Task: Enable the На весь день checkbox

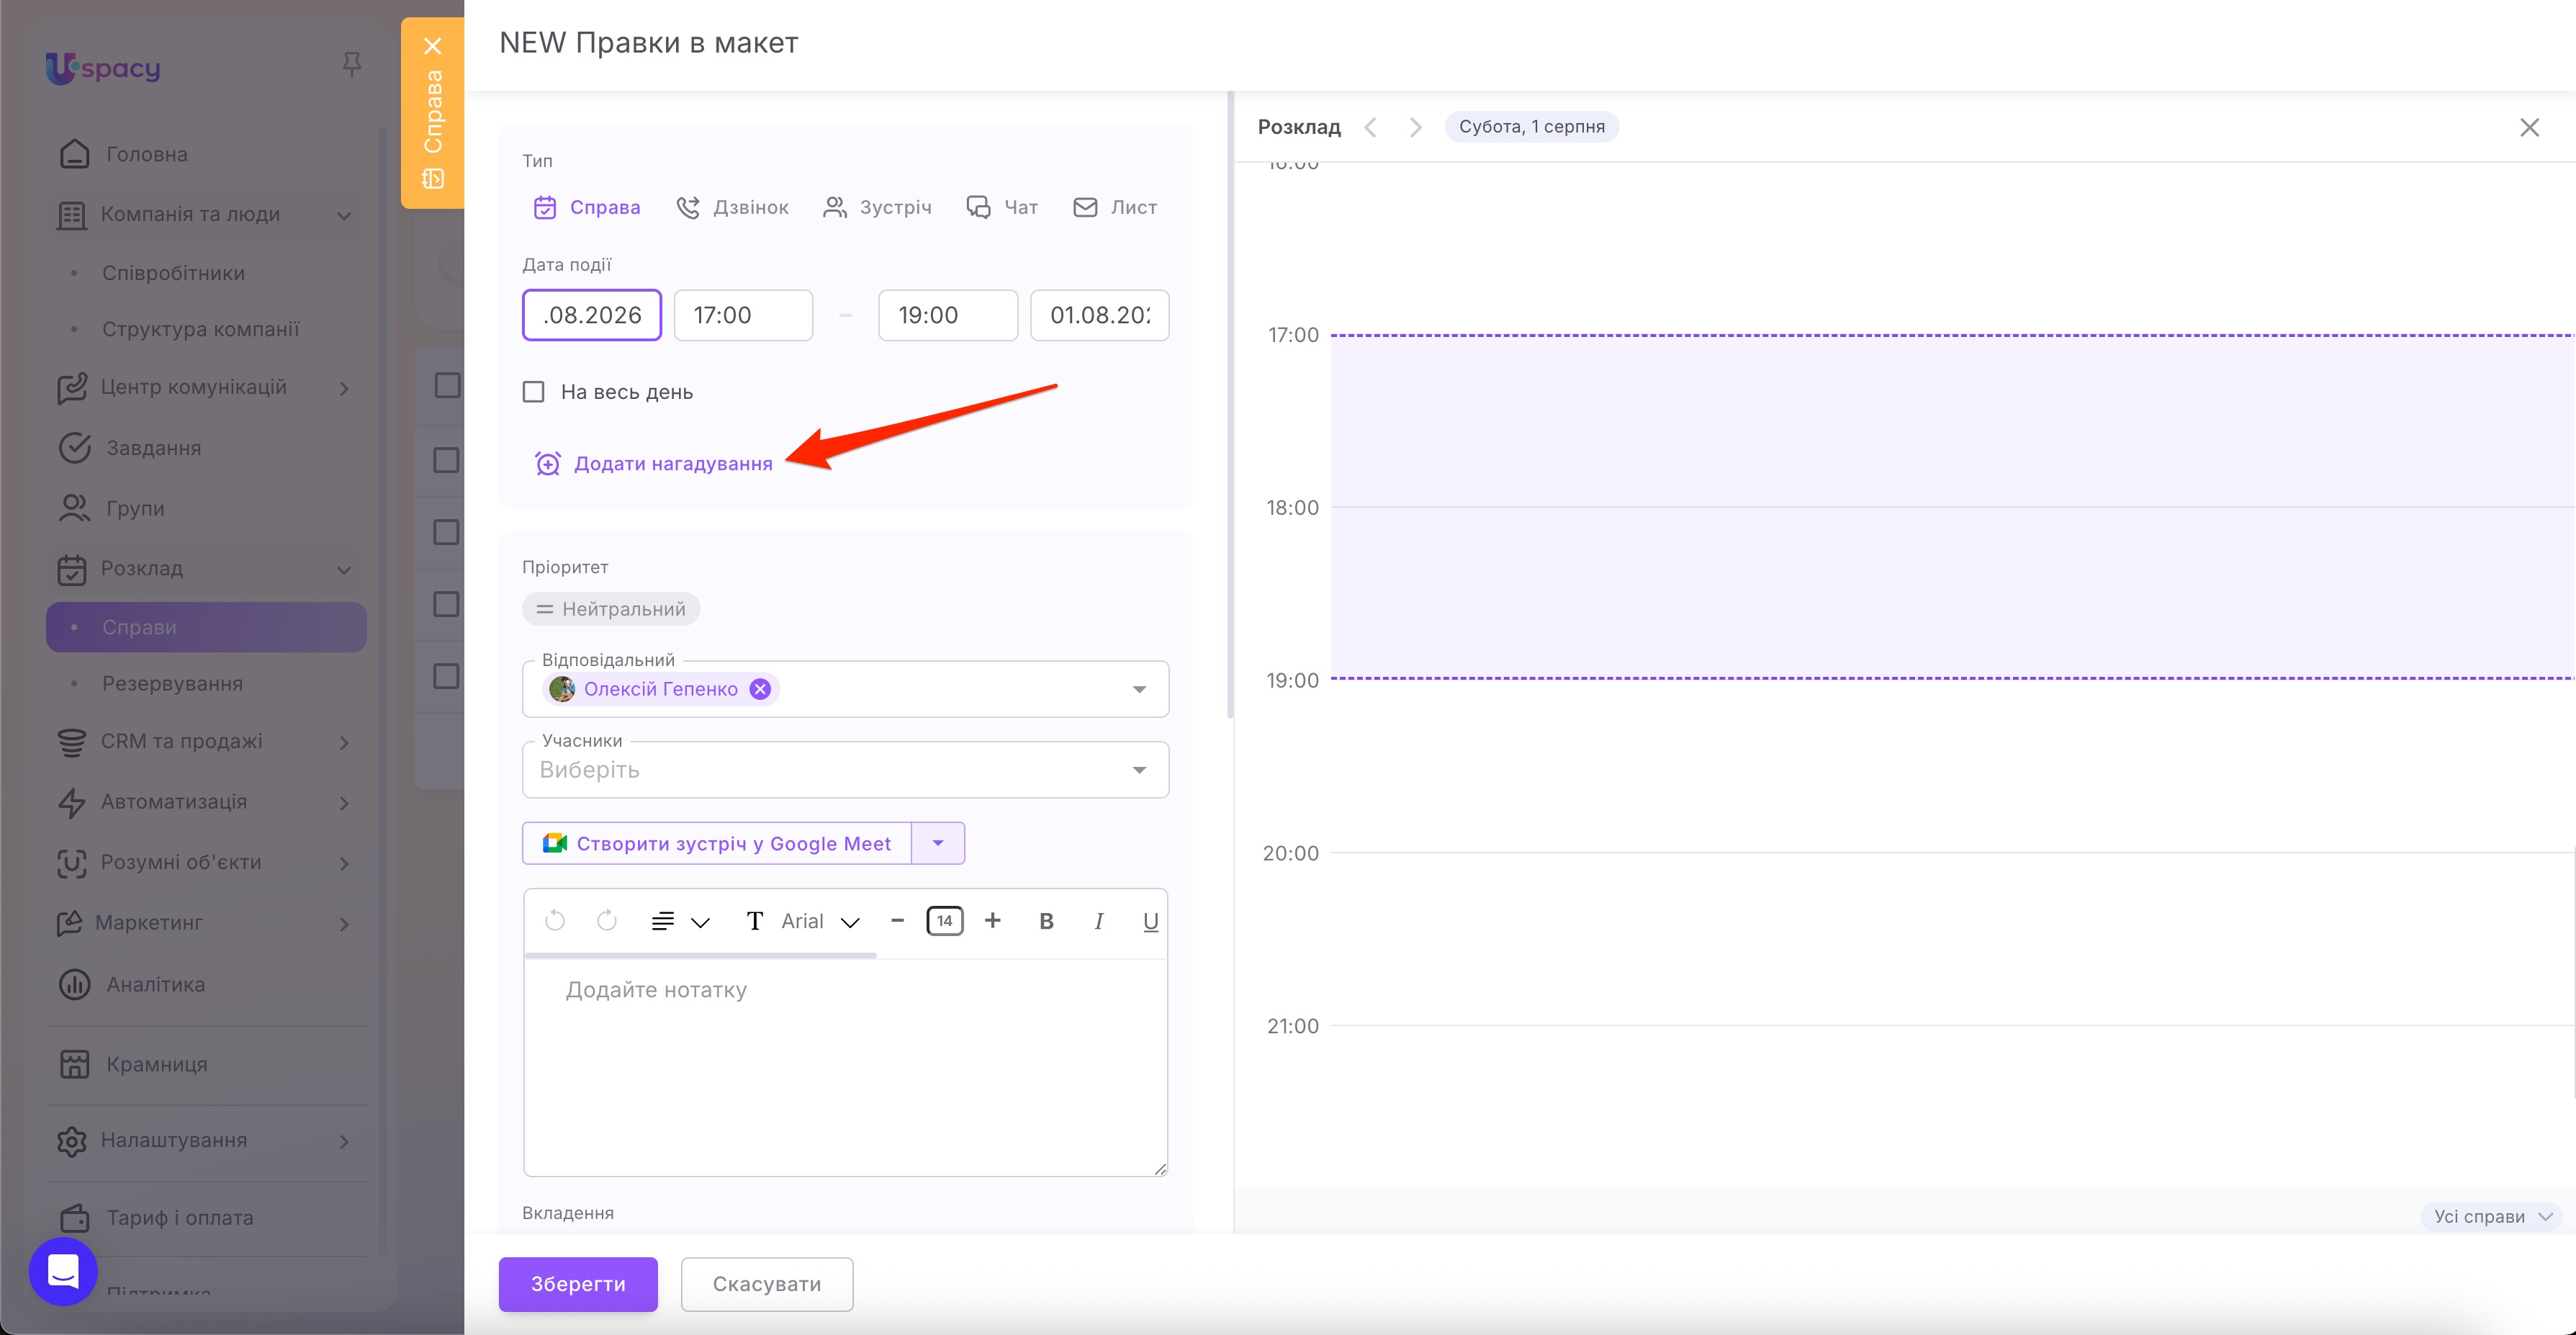Action: (534, 392)
